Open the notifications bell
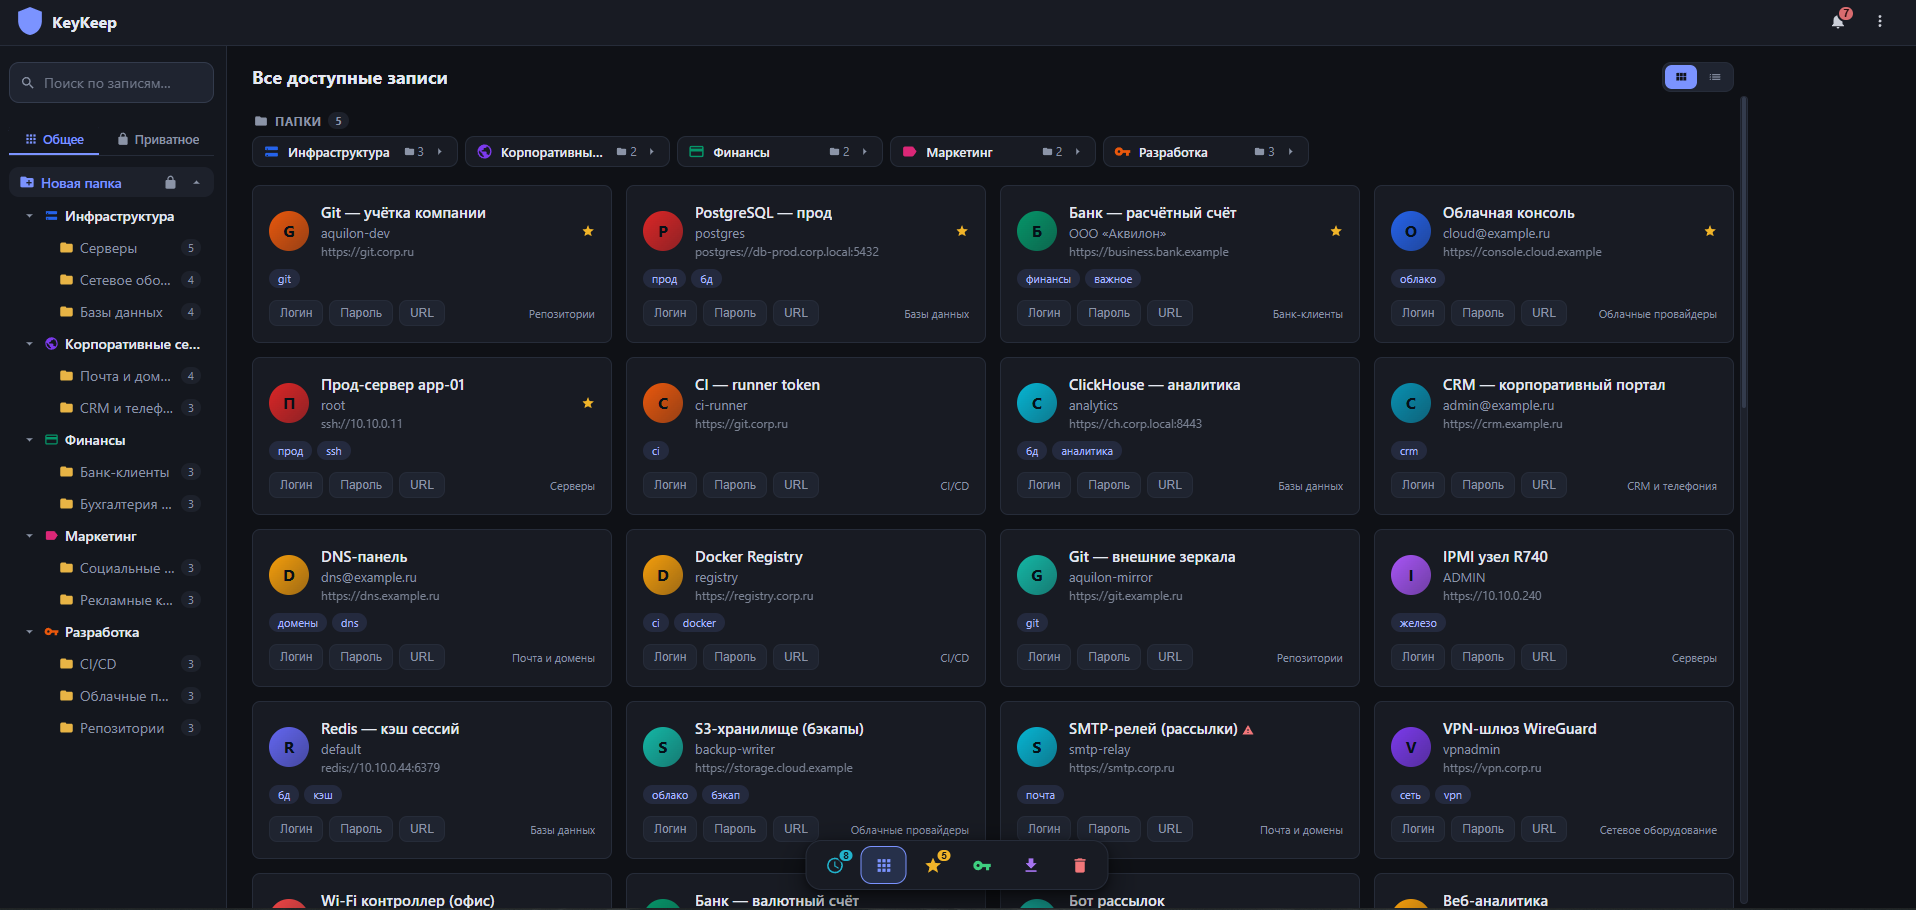This screenshot has width=1916, height=910. pos(1838,22)
